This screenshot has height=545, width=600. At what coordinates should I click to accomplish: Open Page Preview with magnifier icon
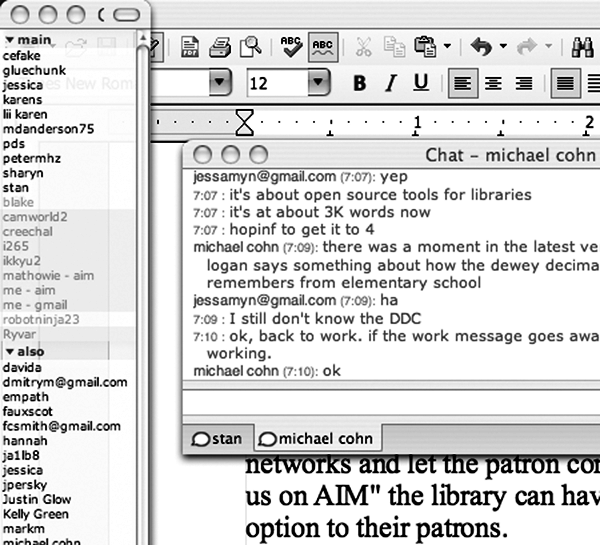(252, 45)
